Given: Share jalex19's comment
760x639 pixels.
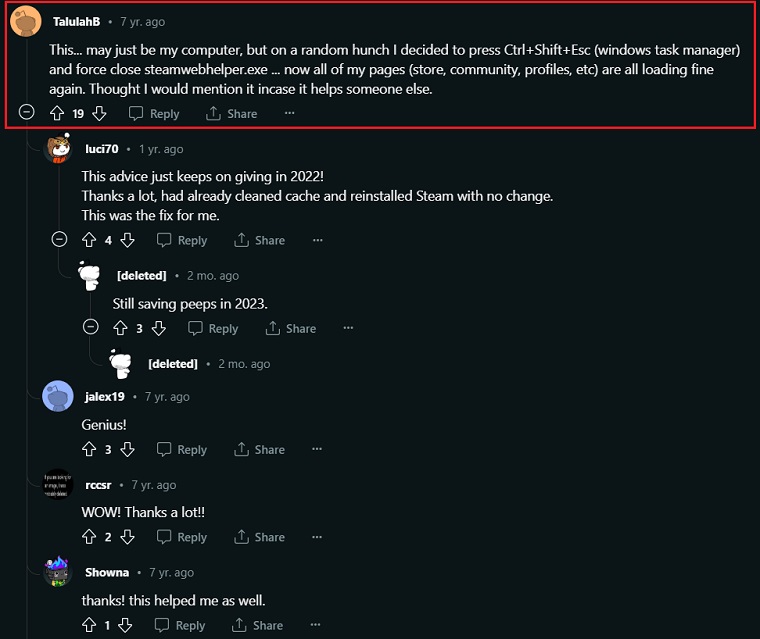Looking at the screenshot, I should (259, 450).
